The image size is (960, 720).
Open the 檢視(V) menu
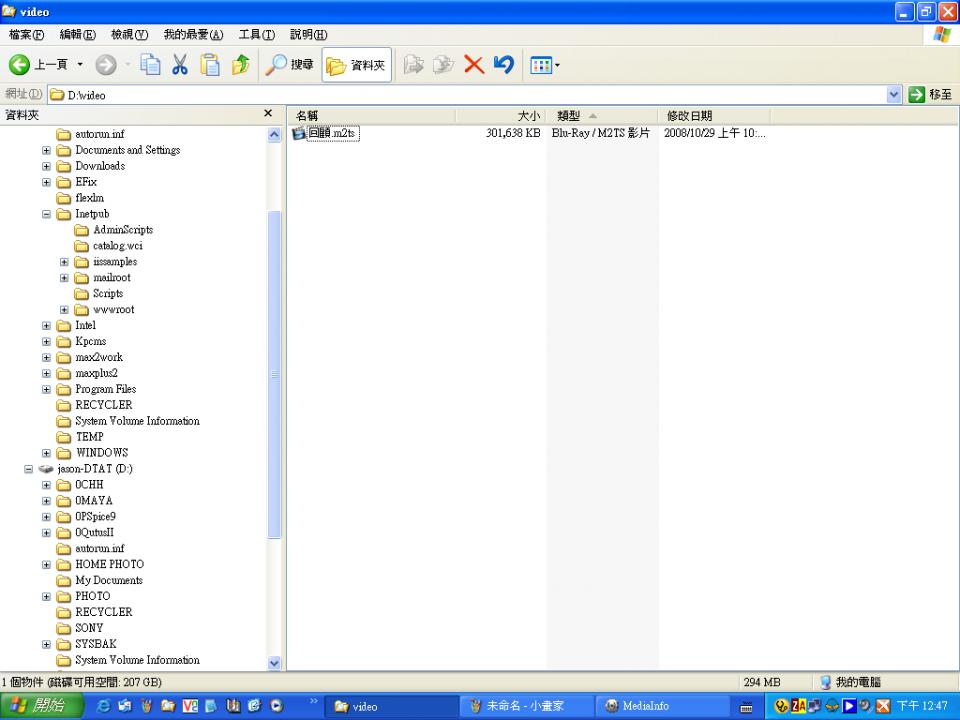[x=129, y=35]
